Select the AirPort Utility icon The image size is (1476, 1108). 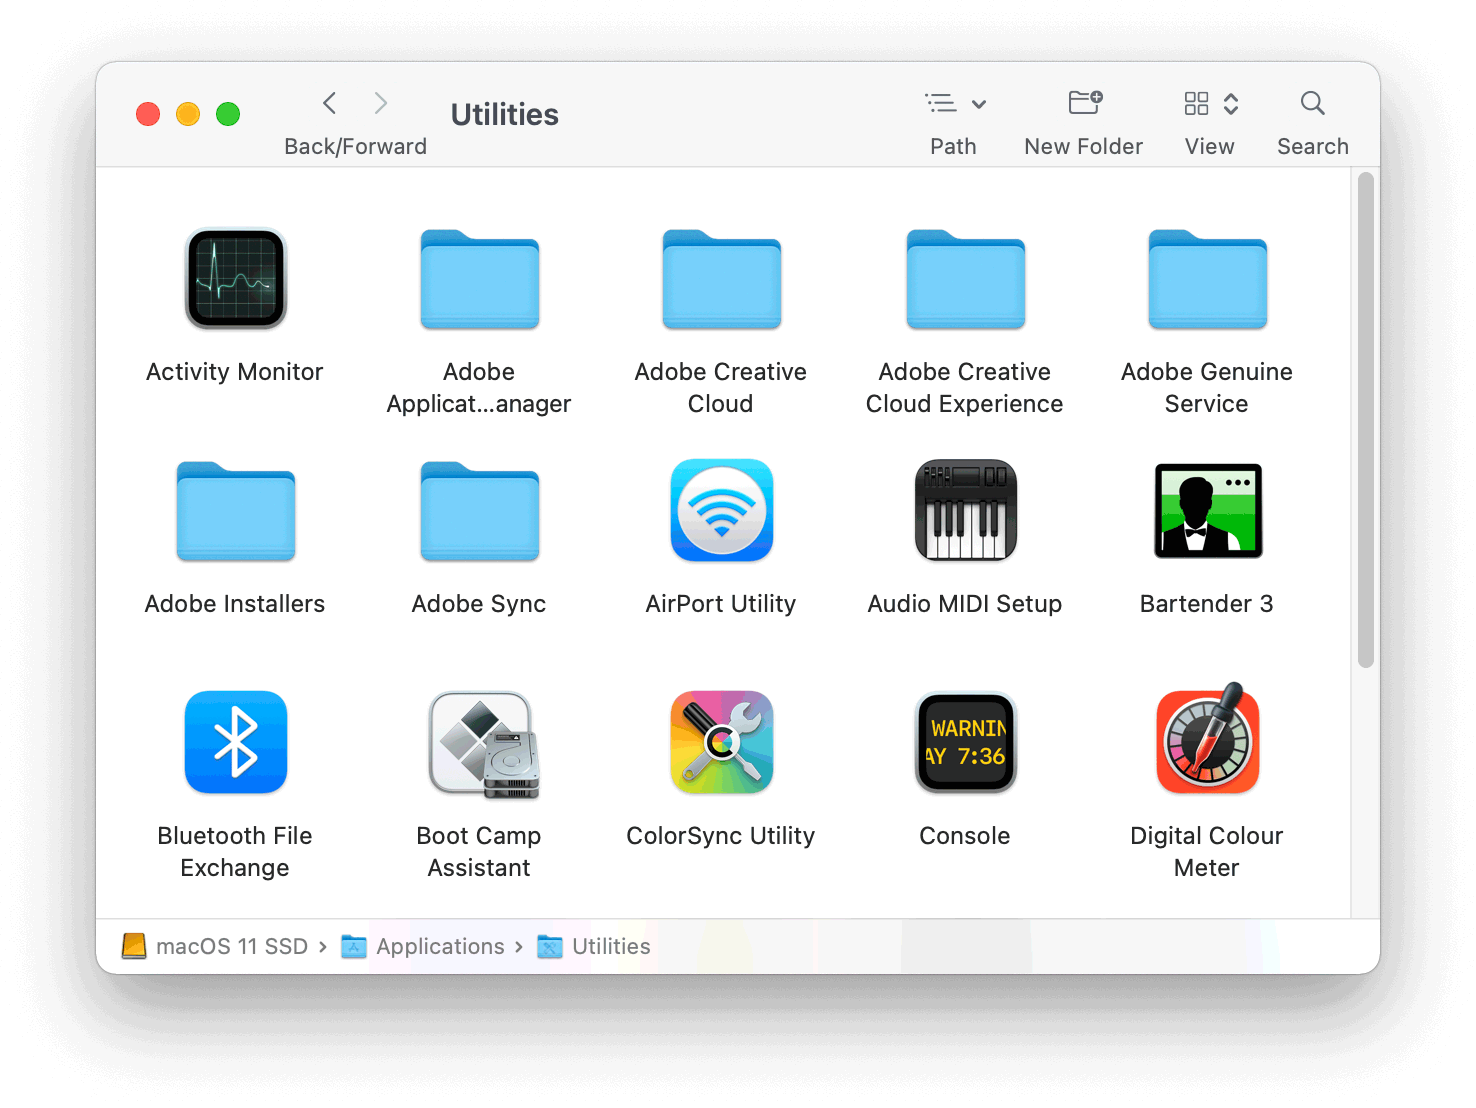pyautogui.click(x=721, y=511)
